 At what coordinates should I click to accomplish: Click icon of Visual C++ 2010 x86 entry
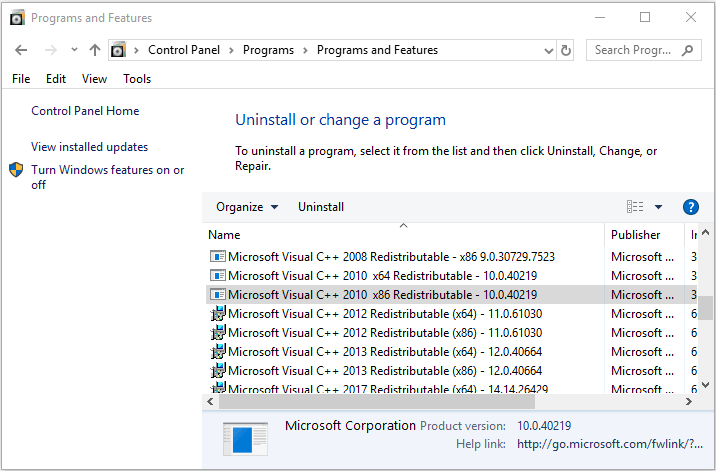click(x=218, y=295)
